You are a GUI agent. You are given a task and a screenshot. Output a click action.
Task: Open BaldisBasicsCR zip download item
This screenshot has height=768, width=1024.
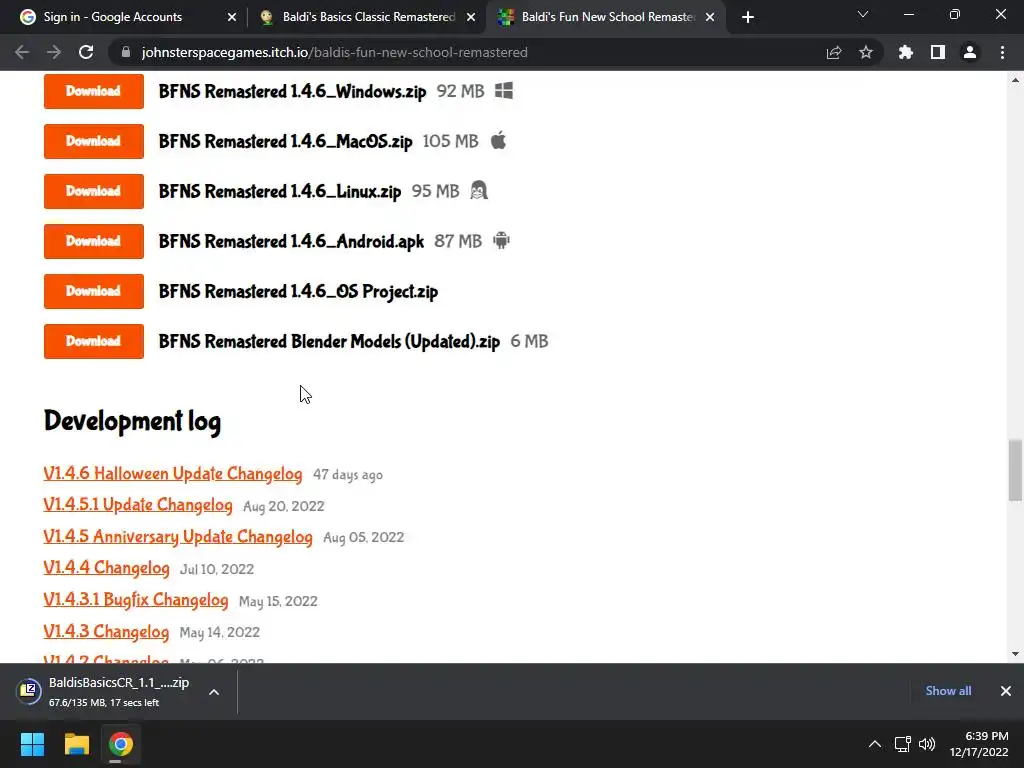(104, 692)
